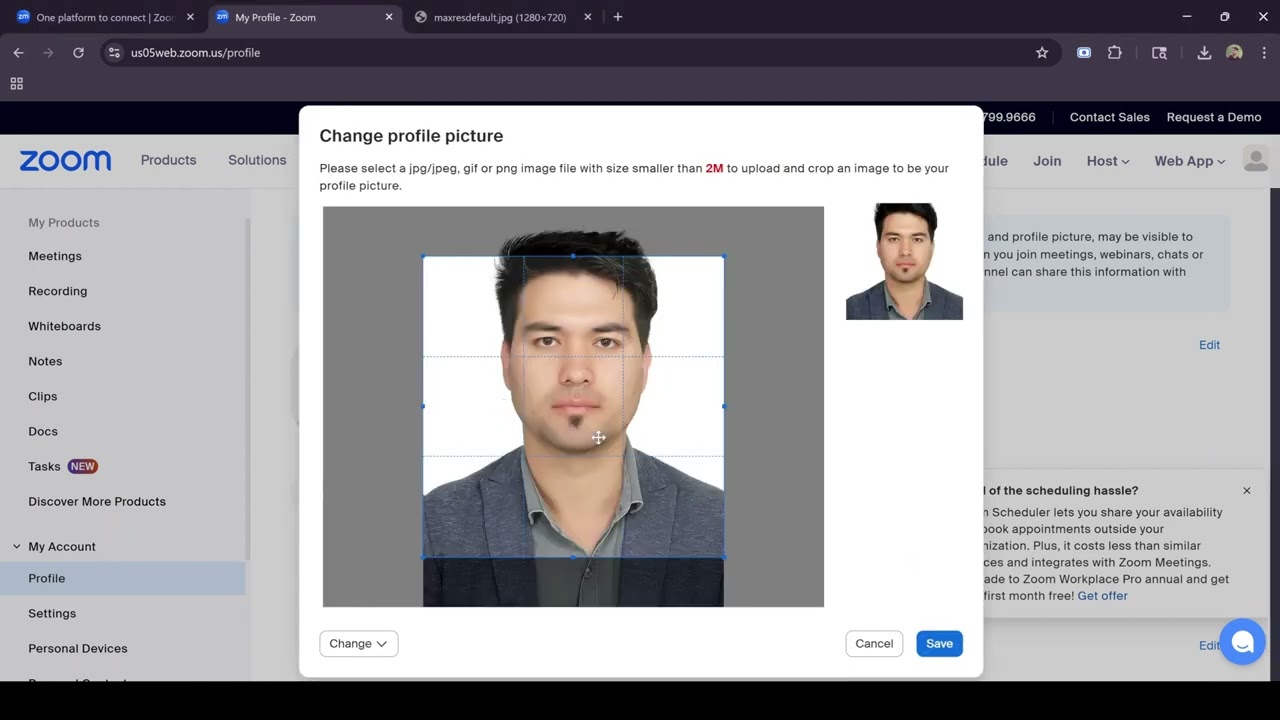Click the Get offer link
Image resolution: width=1280 pixels, height=720 pixels.
[1102, 596]
